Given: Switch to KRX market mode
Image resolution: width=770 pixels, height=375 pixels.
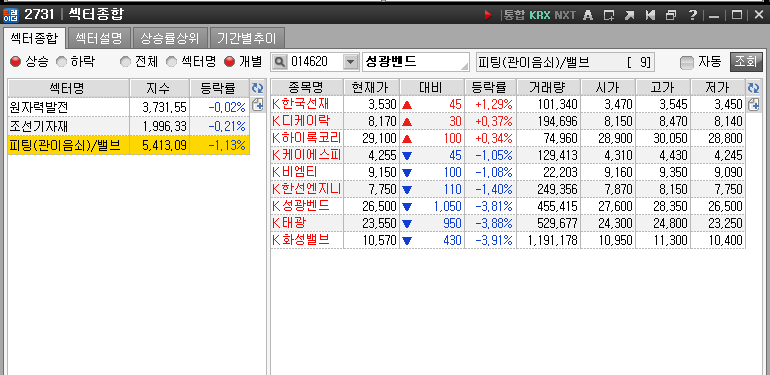Looking at the screenshot, I should 540,15.
